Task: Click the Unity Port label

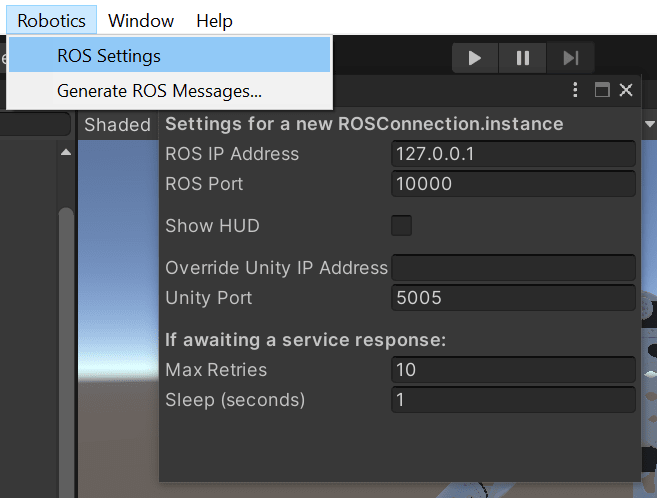Action: (209, 298)
